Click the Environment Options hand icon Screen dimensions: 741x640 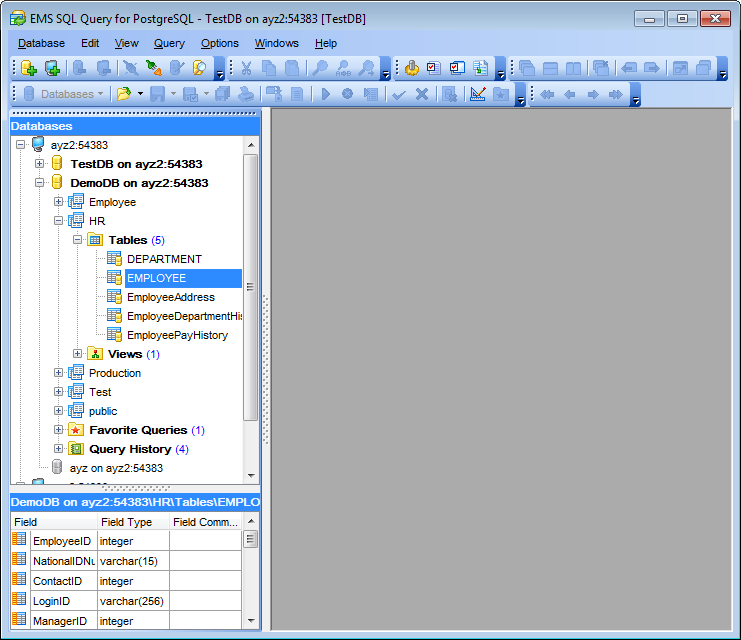pyautogui.click(x=411, y=68)
